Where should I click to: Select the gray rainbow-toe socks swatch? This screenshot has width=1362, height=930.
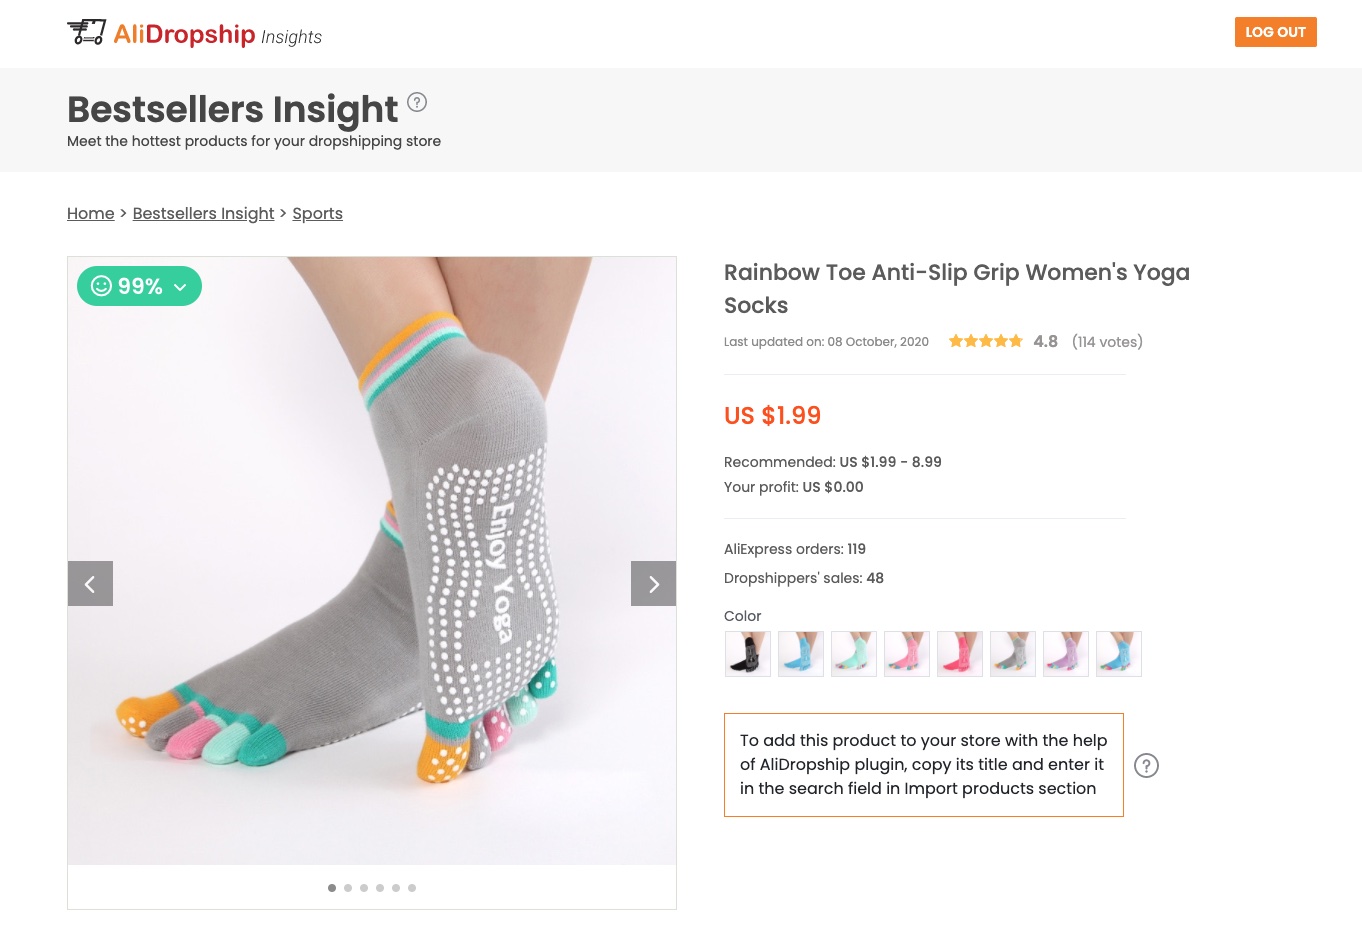point(1012,654)
